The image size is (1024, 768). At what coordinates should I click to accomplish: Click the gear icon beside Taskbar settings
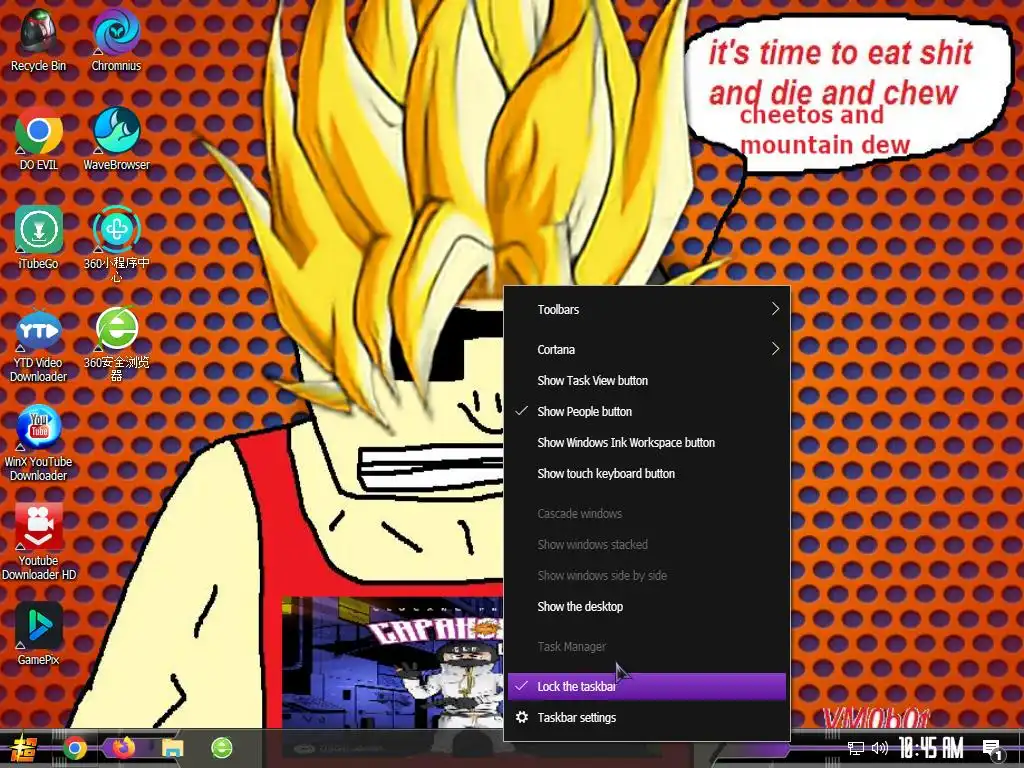pyautogui.click(x=522, y=717)
